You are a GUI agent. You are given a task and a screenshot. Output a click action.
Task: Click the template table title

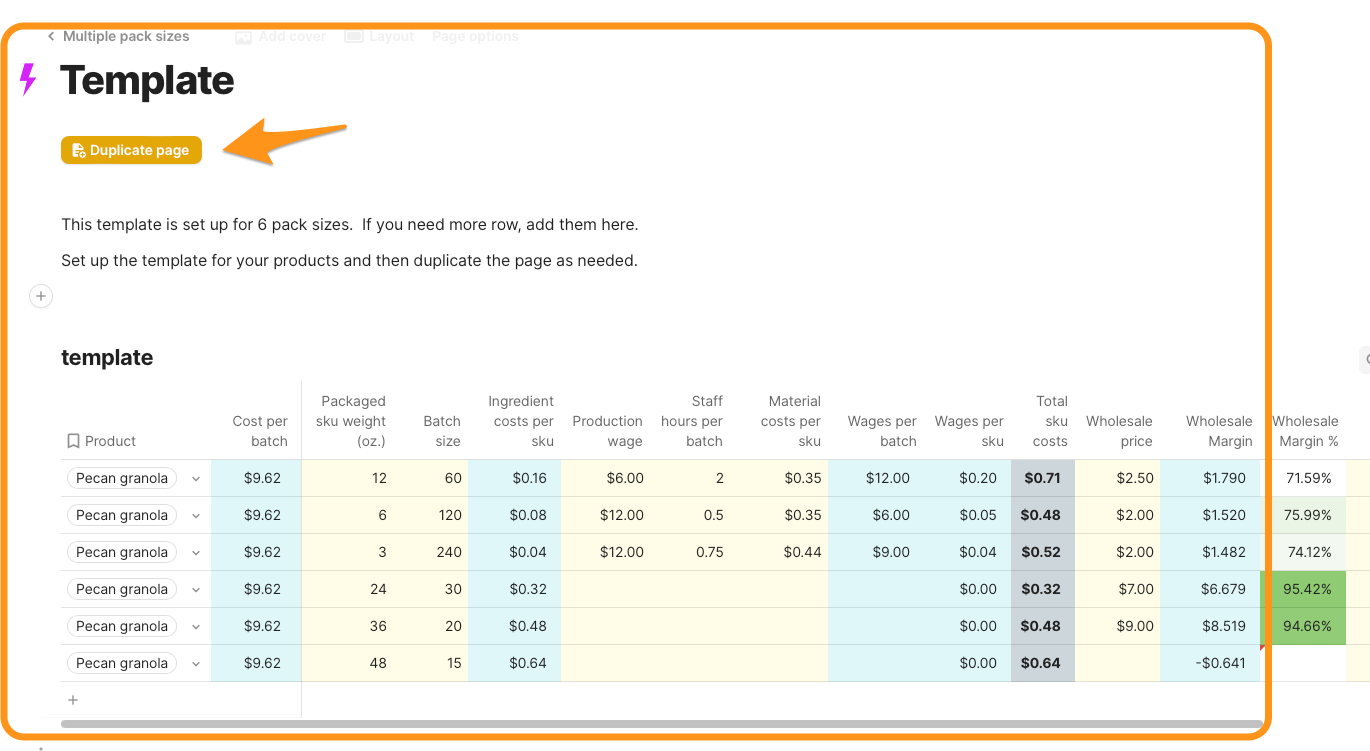click(x=107, y=358)
